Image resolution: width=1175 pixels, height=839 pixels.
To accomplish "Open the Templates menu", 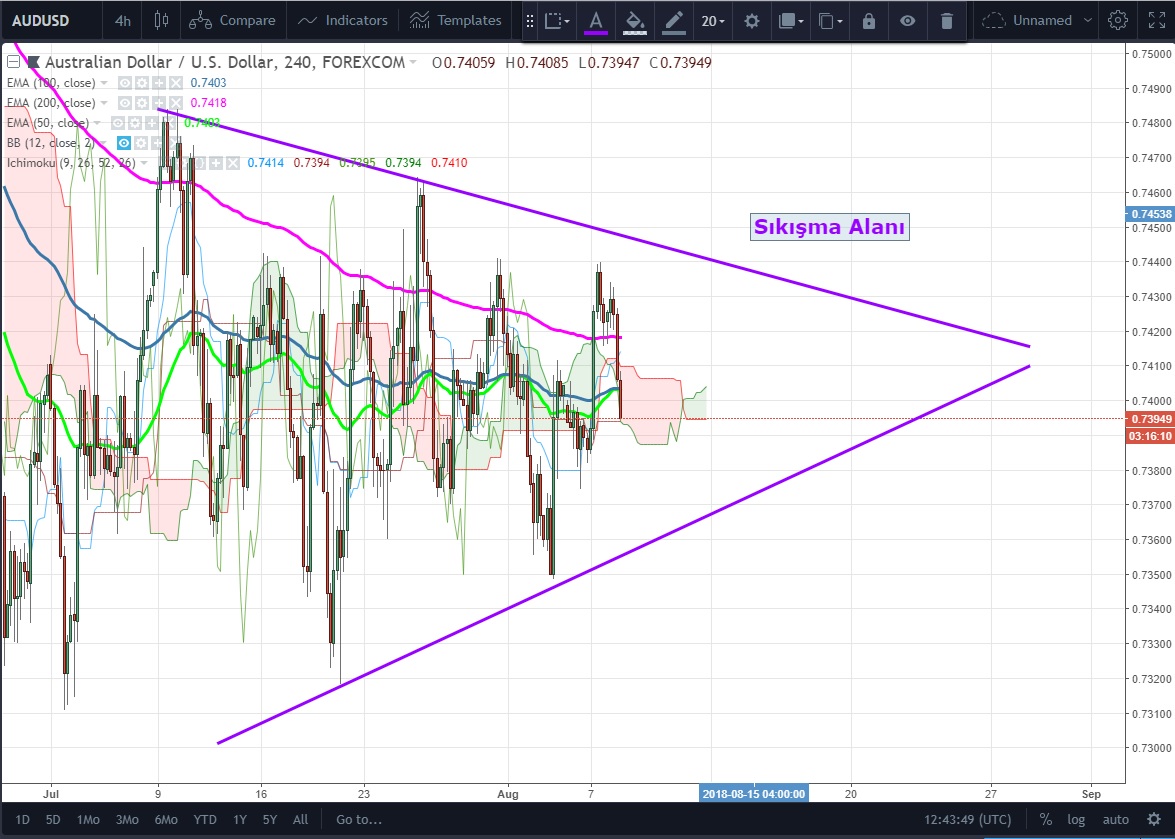I will pyautogui.click(x=456, y=20).
